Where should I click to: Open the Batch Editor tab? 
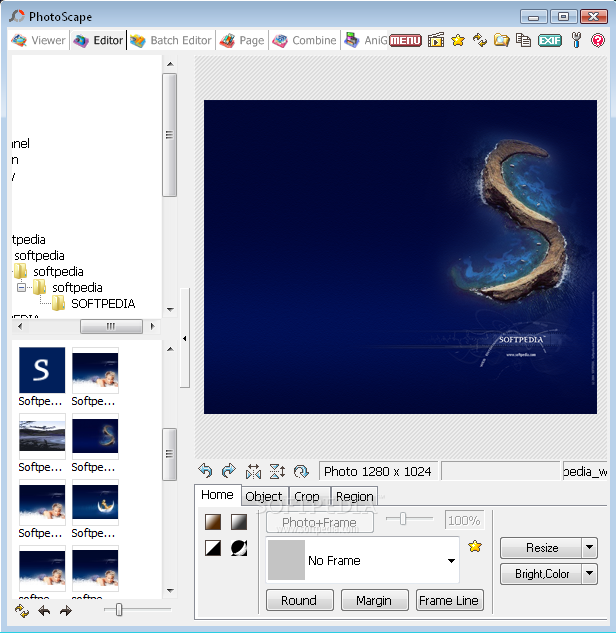pyautogui.click(x=171, y=40)
